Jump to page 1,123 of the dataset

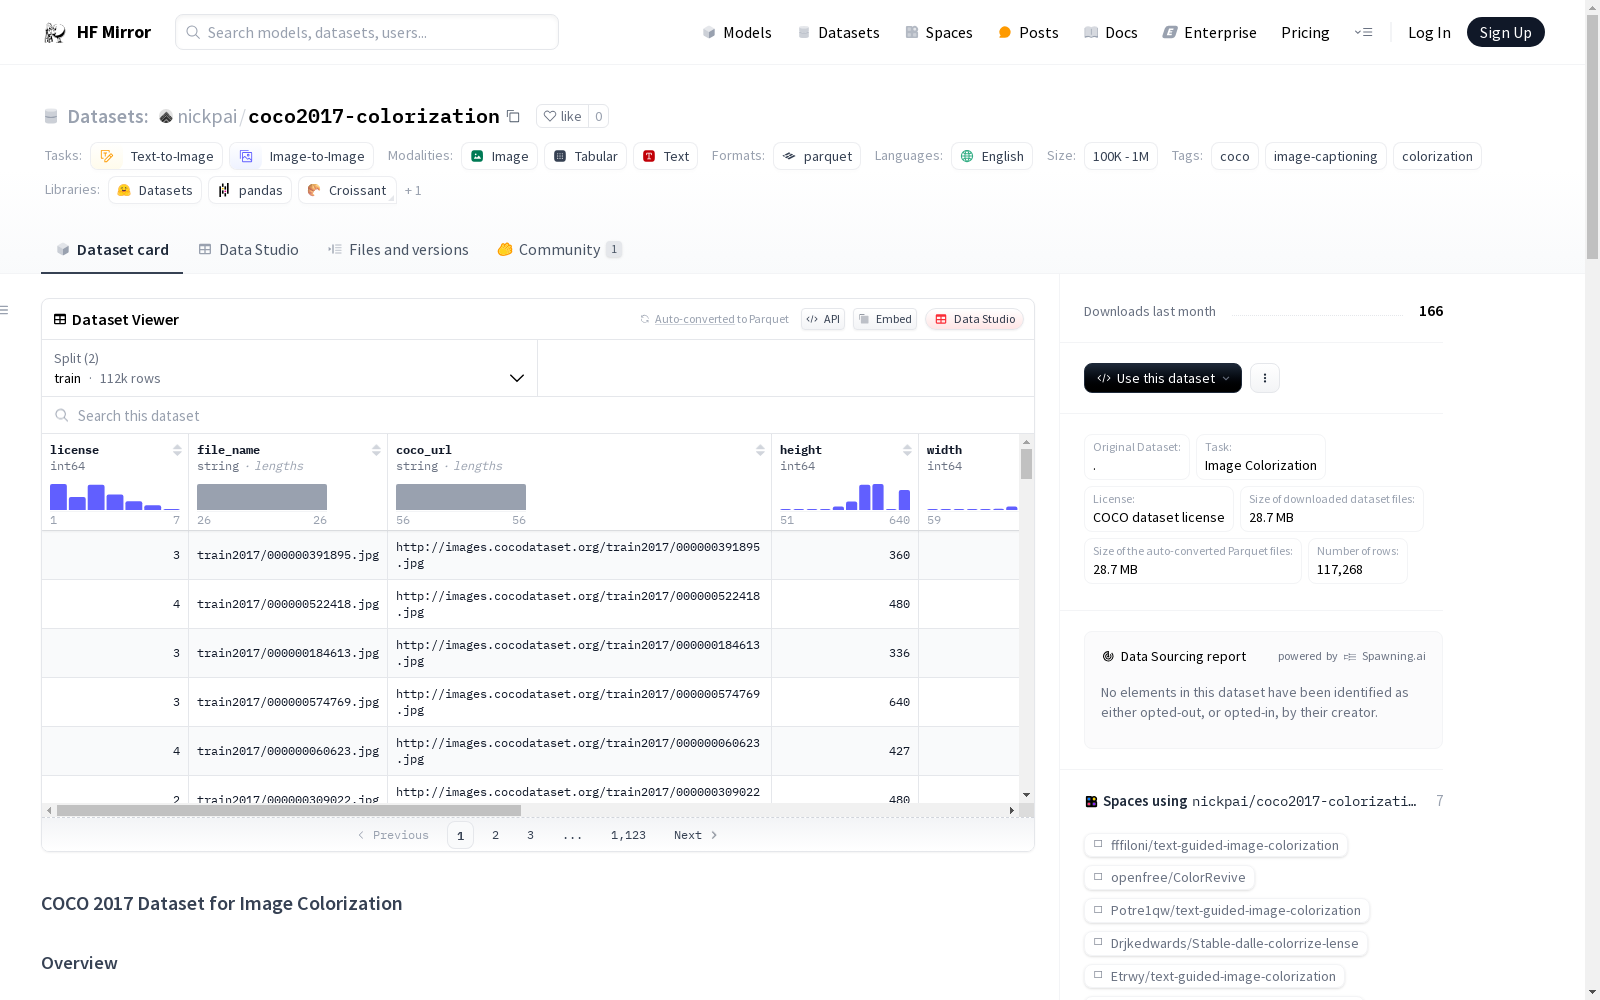click(628, 835)
